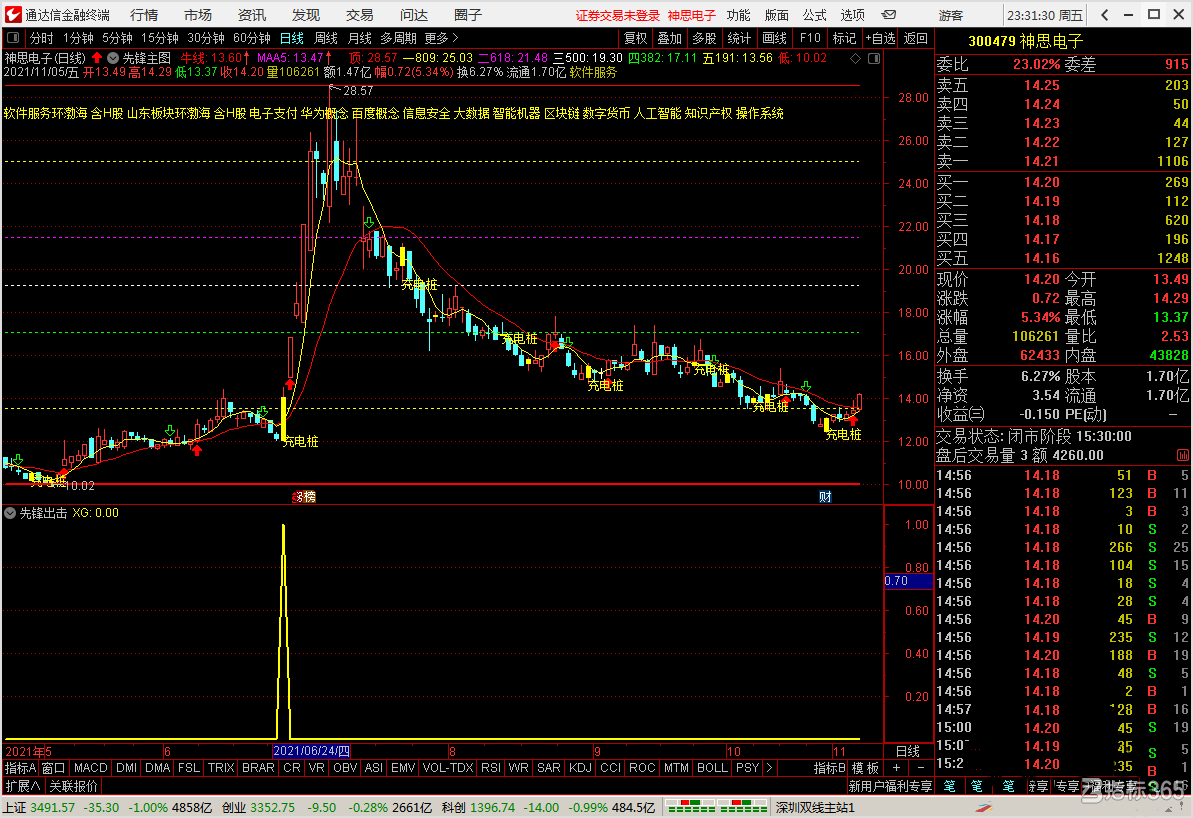Select the 1分钟 period
Screen dimensions: 1193x818
click(78, 38)
